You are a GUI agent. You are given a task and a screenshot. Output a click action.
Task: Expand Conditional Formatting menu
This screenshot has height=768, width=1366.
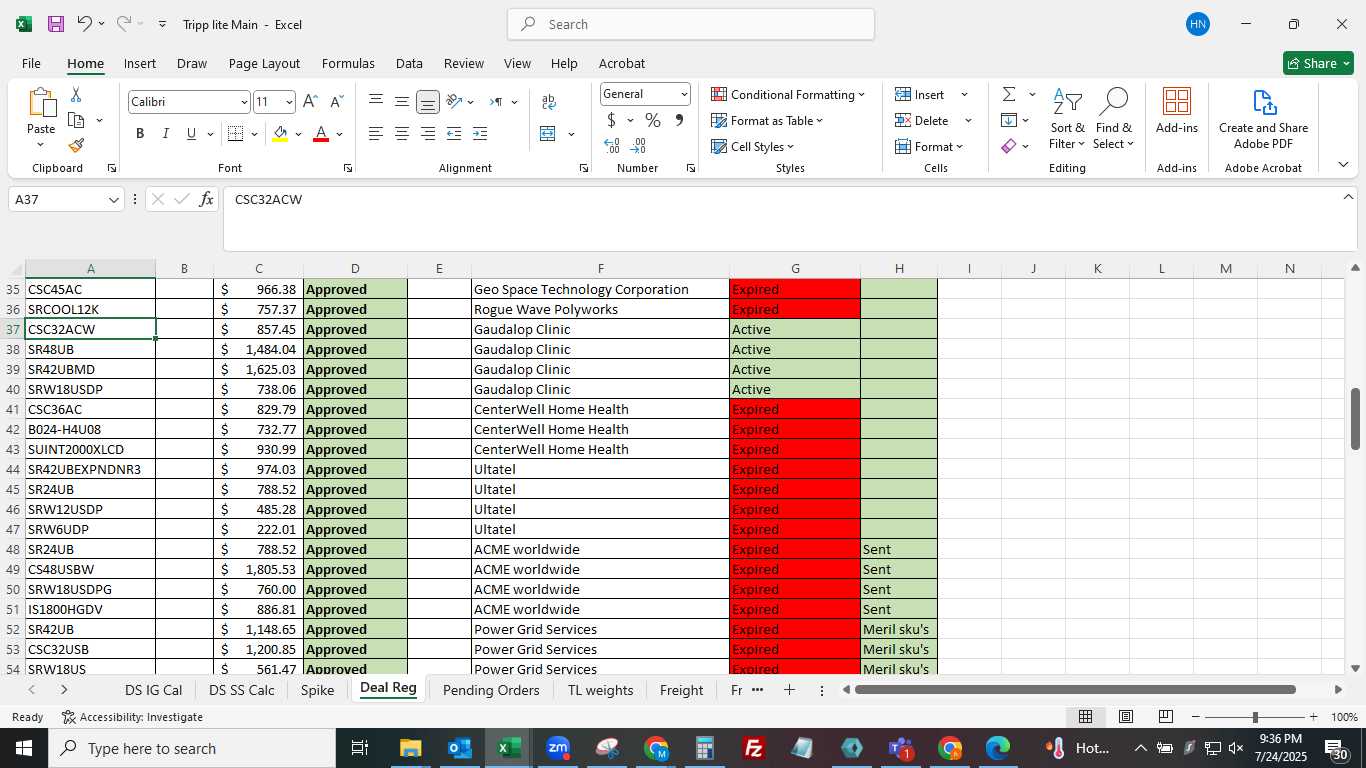(x=788, y=94)
